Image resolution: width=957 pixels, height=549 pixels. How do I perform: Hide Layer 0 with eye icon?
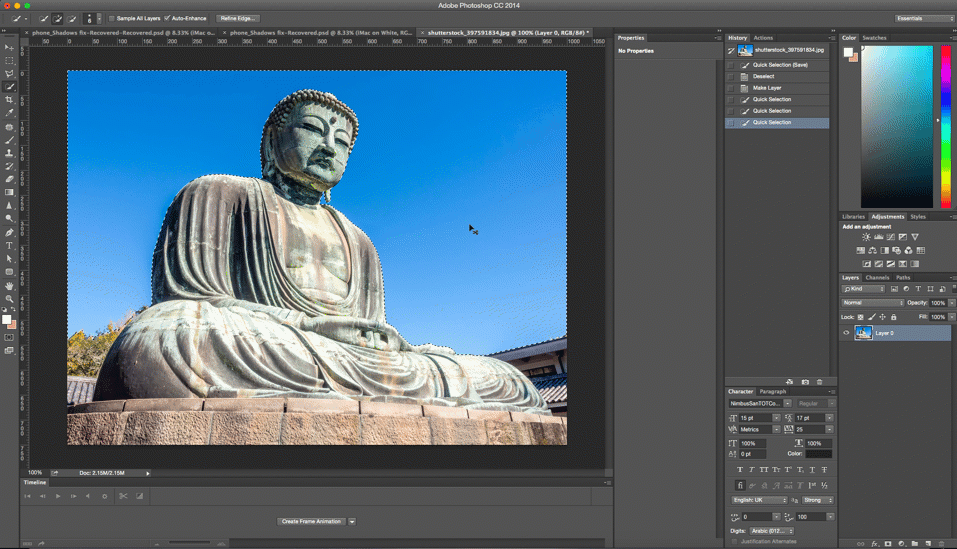coord(846,333)
